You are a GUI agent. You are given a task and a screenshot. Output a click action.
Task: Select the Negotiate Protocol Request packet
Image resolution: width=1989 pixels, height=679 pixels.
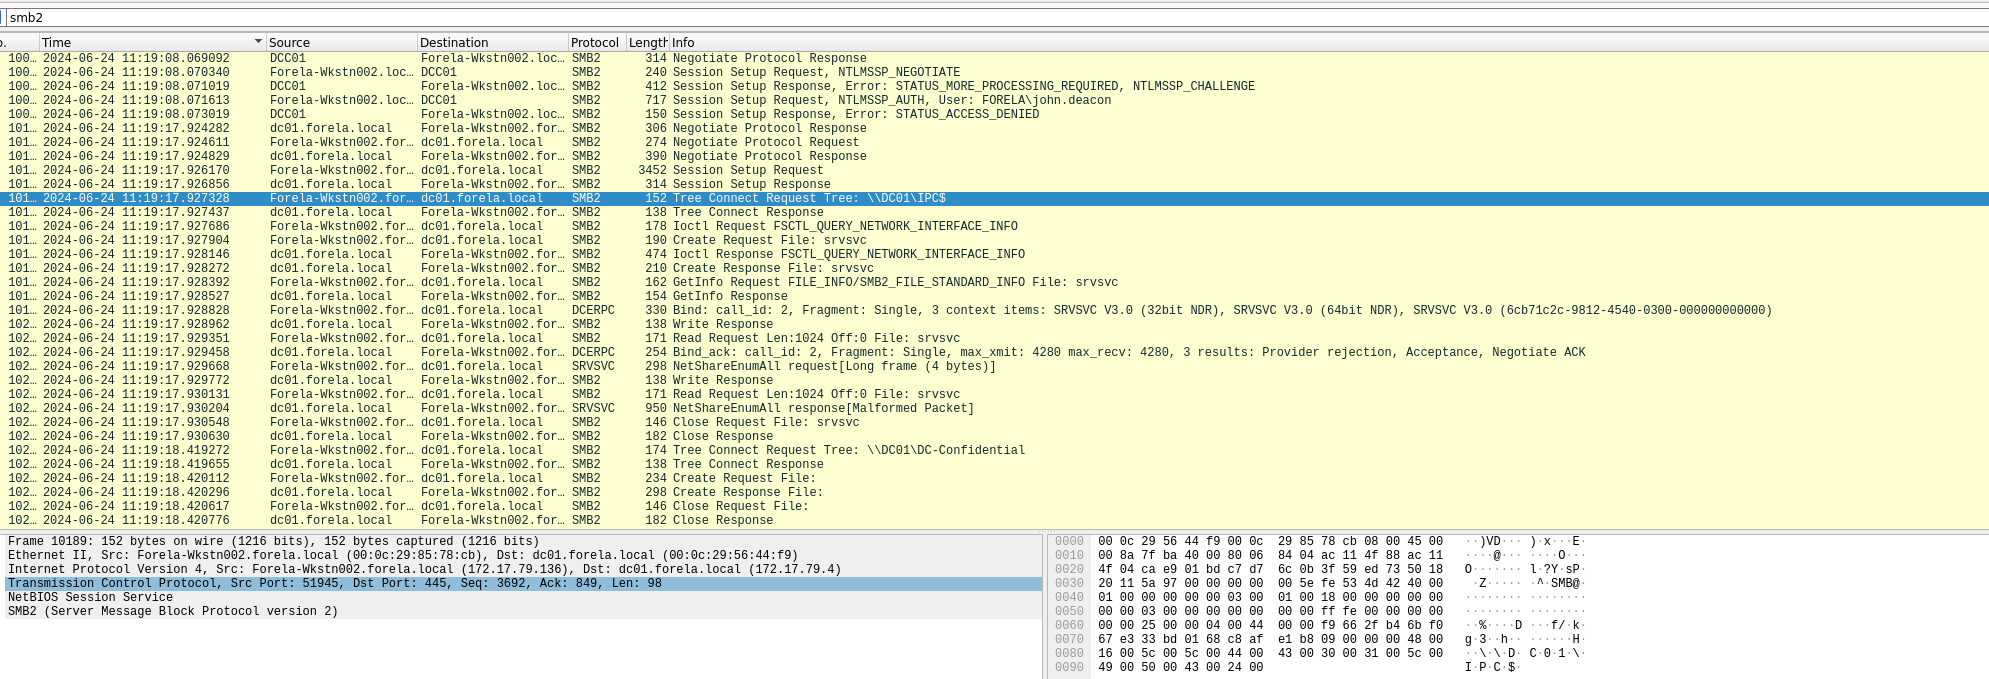click(994, 142)
